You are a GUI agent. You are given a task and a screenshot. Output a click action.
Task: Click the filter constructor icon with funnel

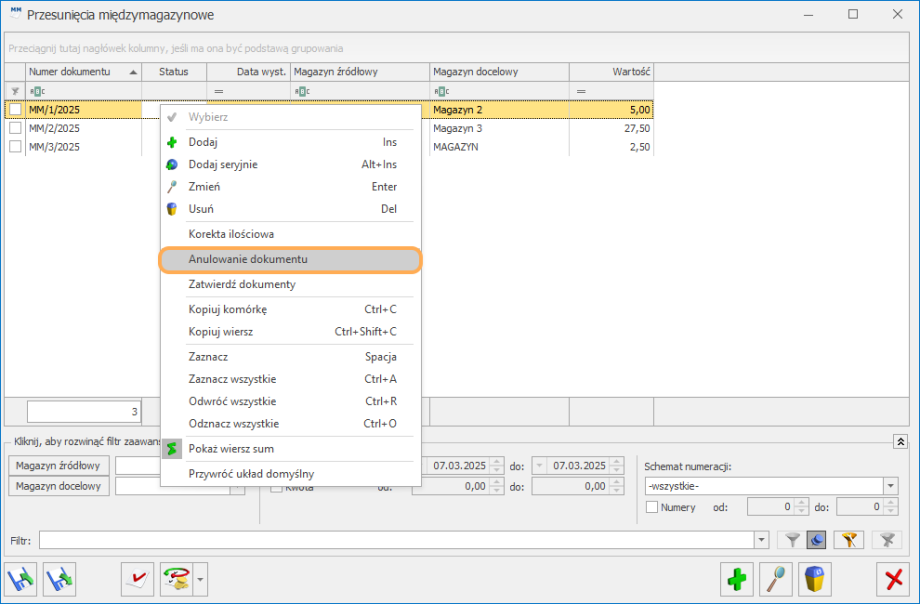tap(849, 540)
